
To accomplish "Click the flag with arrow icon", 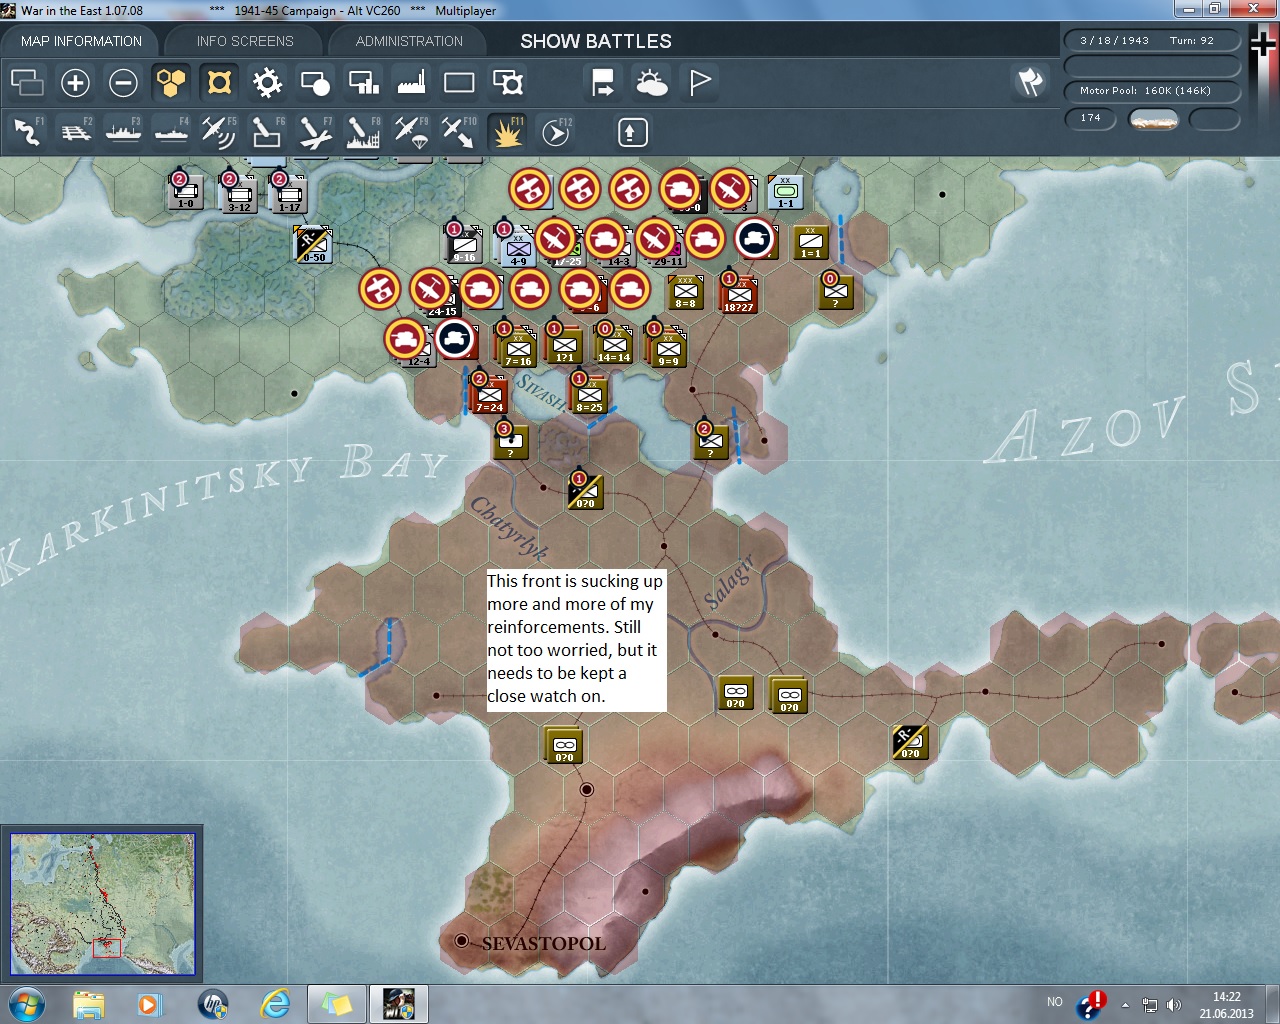I will [x=603, y=82].
